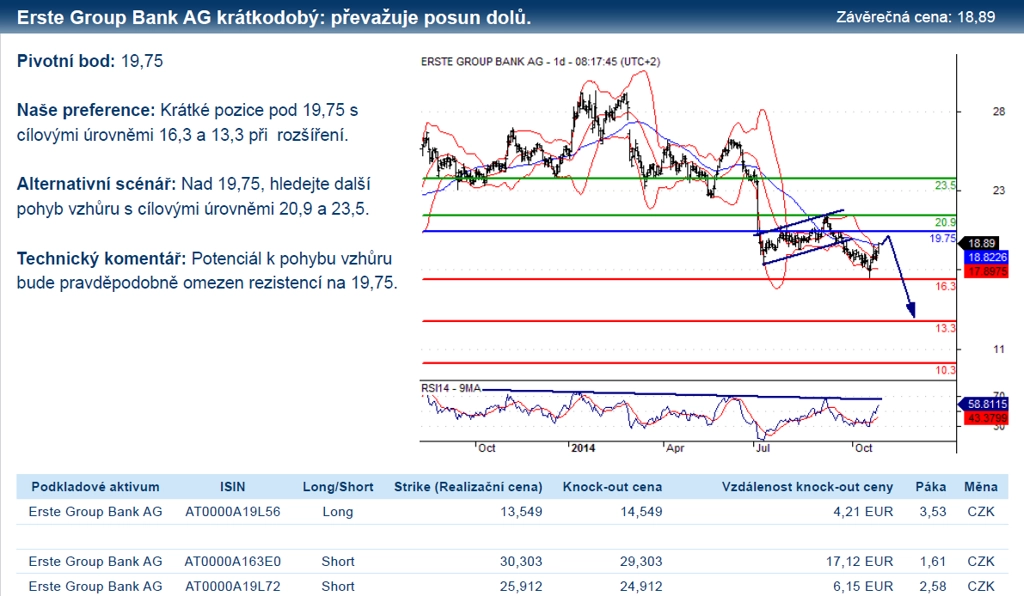The width and height of the screenshot is (1024, 596).
Task: Click the 'Naše preference:' heading
Action: pyautogui.click(x=86, y=110)
